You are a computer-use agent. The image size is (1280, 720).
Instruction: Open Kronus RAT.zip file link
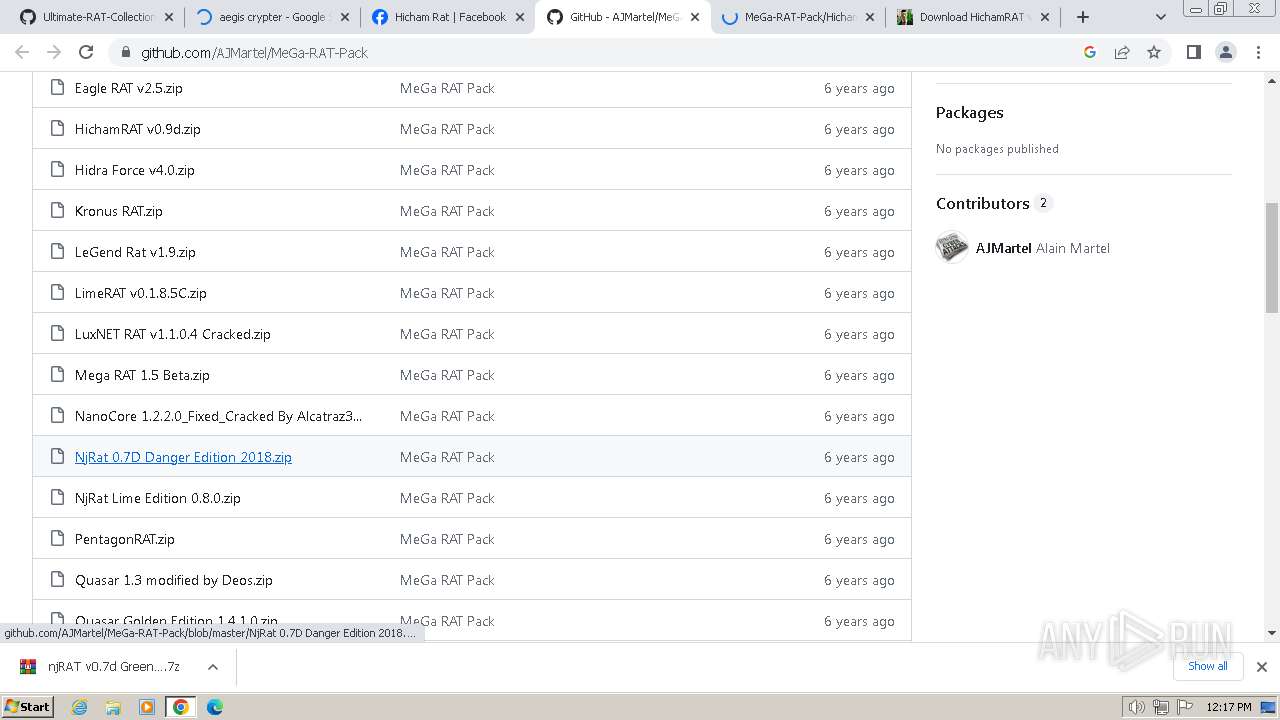click(118, 211)
